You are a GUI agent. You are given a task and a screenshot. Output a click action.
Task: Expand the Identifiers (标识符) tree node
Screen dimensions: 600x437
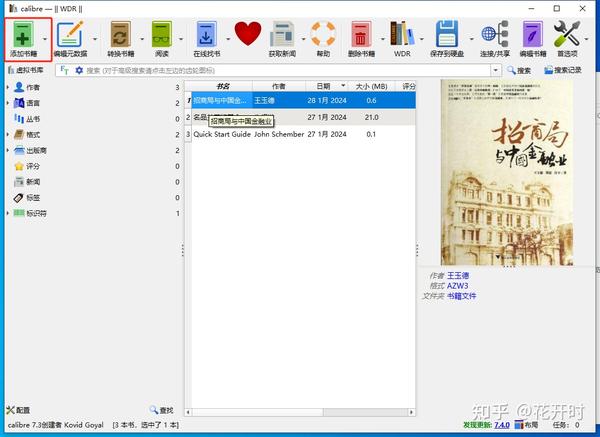[8, 213]
